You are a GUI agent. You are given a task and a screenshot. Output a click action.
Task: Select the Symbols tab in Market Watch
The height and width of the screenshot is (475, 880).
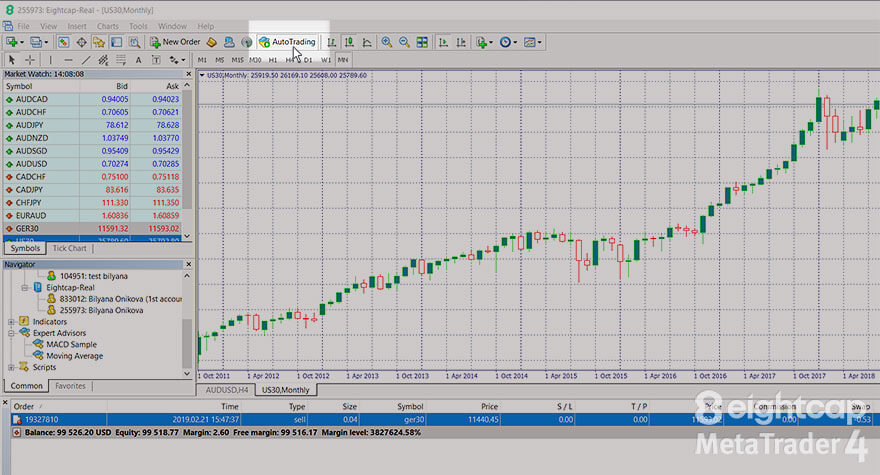(x=25, y=248)
